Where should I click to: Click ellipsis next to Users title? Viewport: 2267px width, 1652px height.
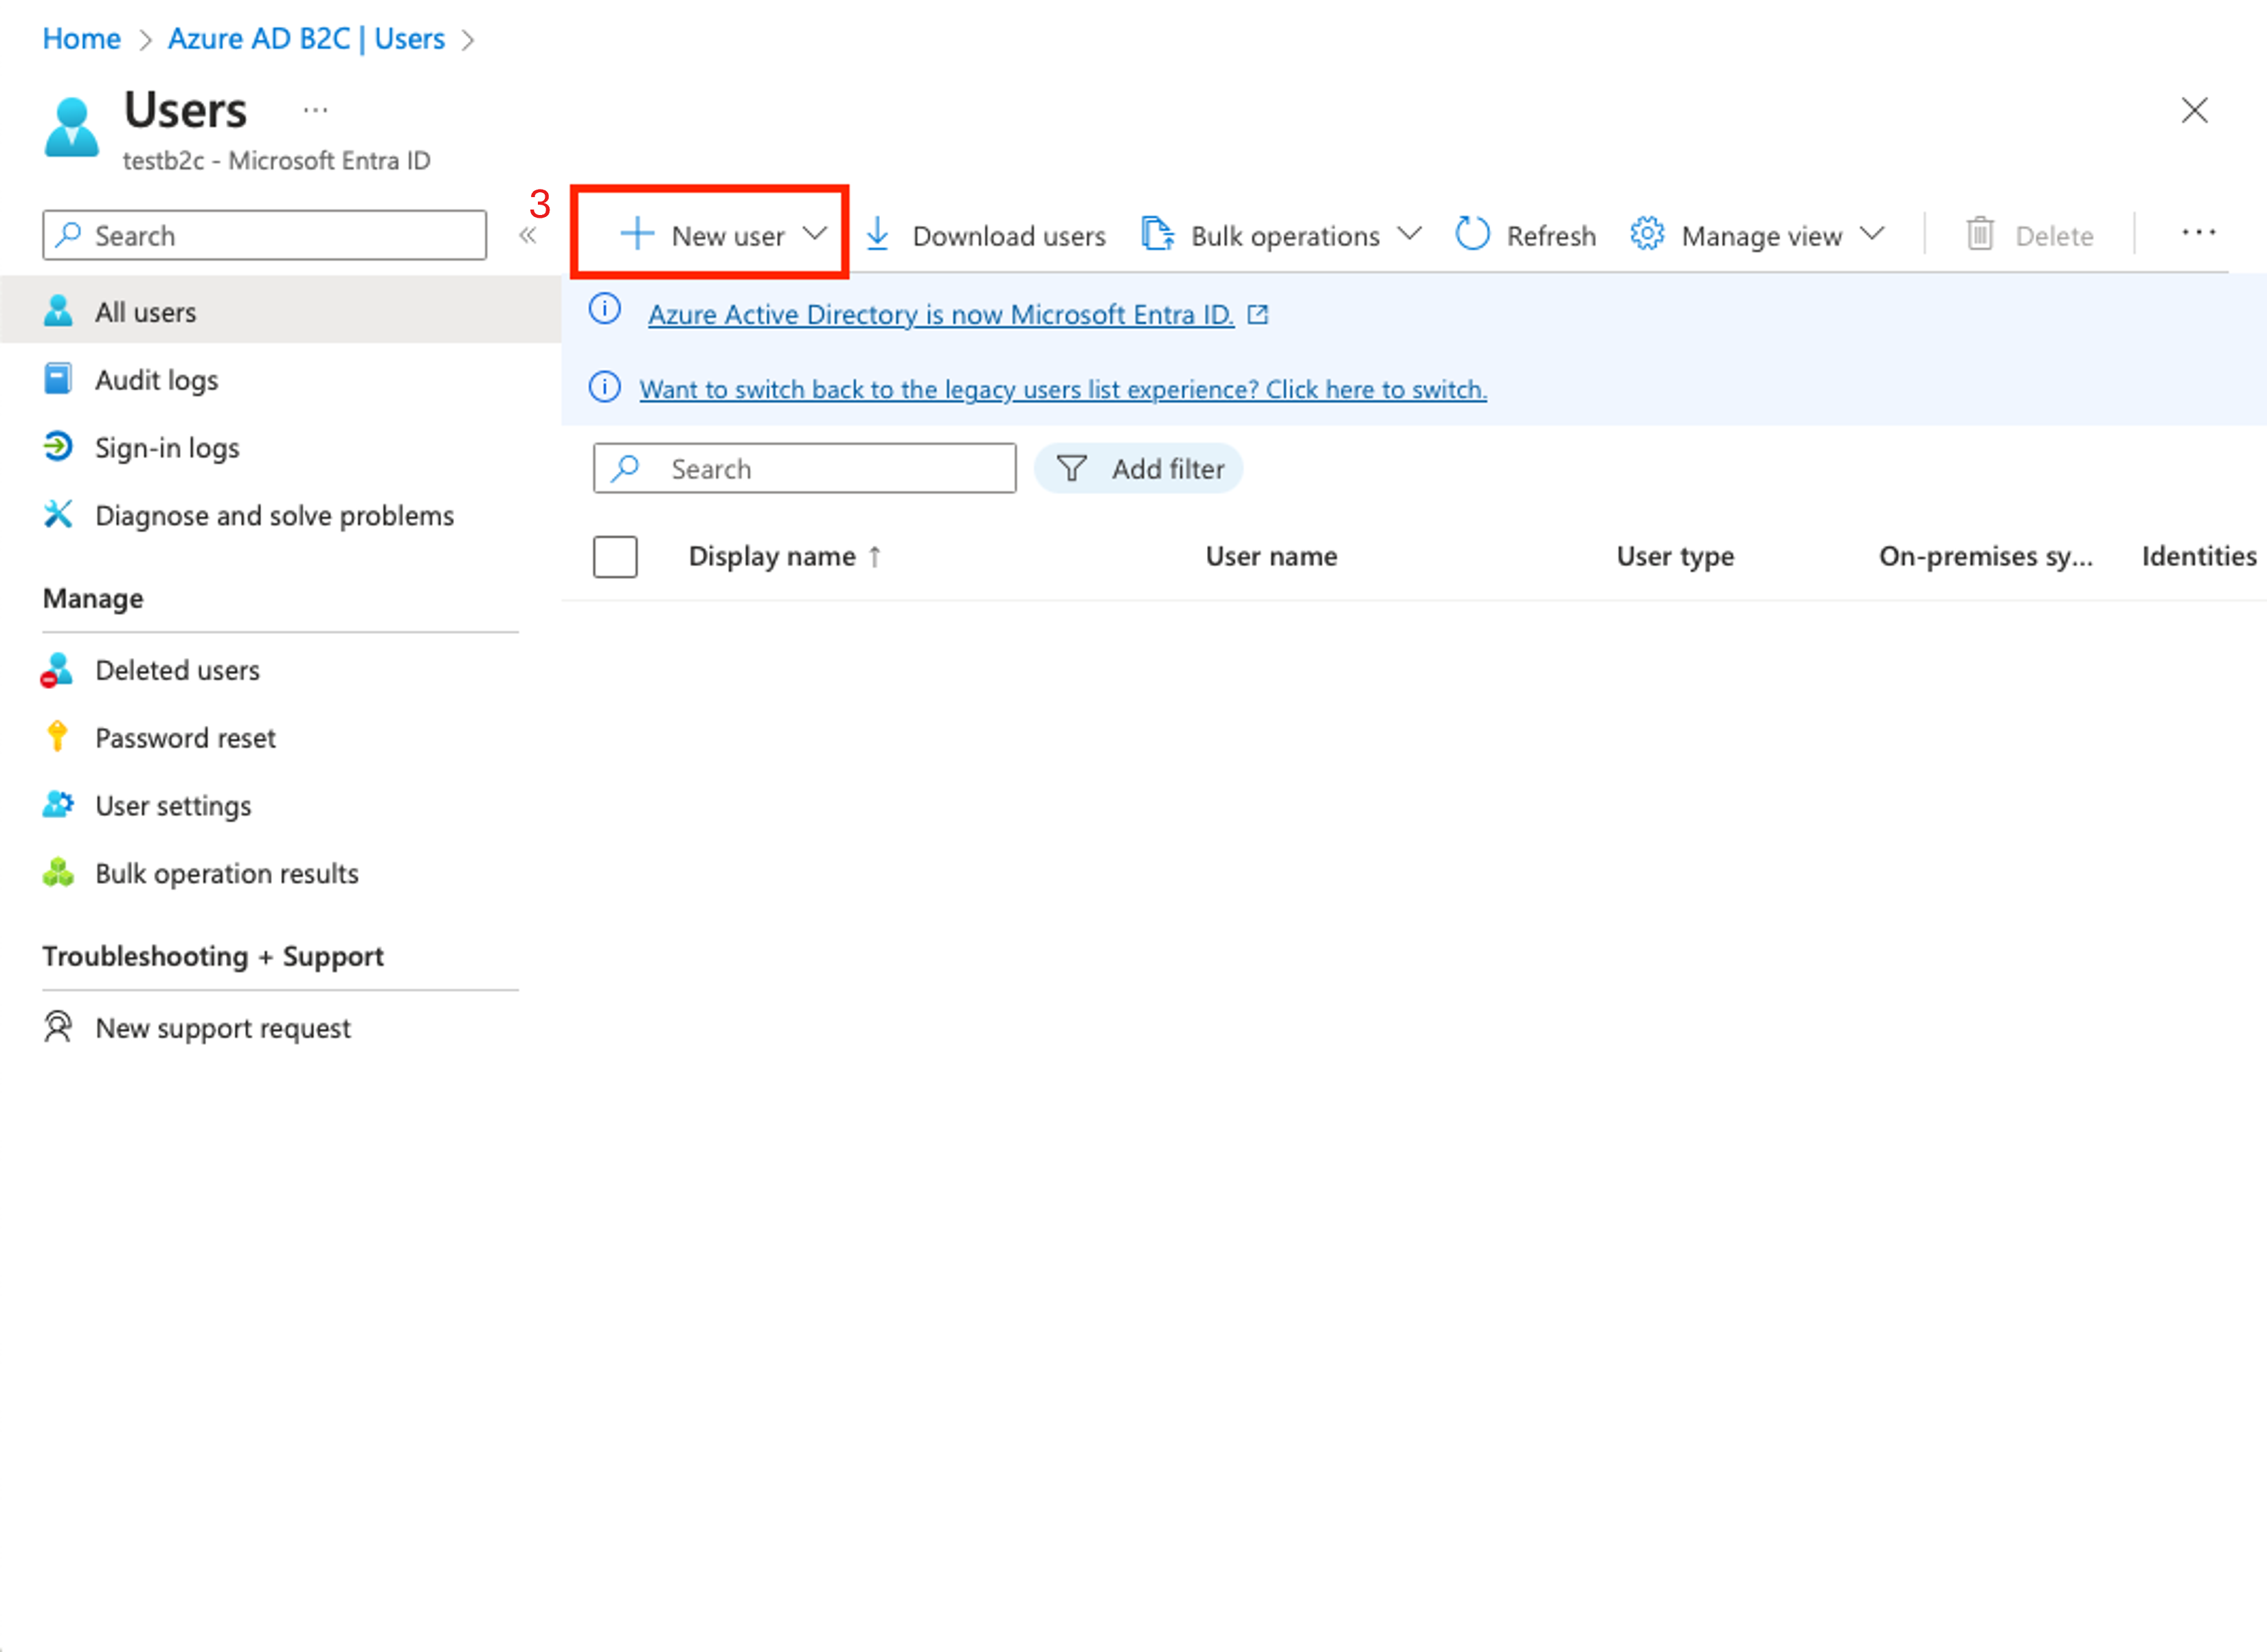pos(315,110)
